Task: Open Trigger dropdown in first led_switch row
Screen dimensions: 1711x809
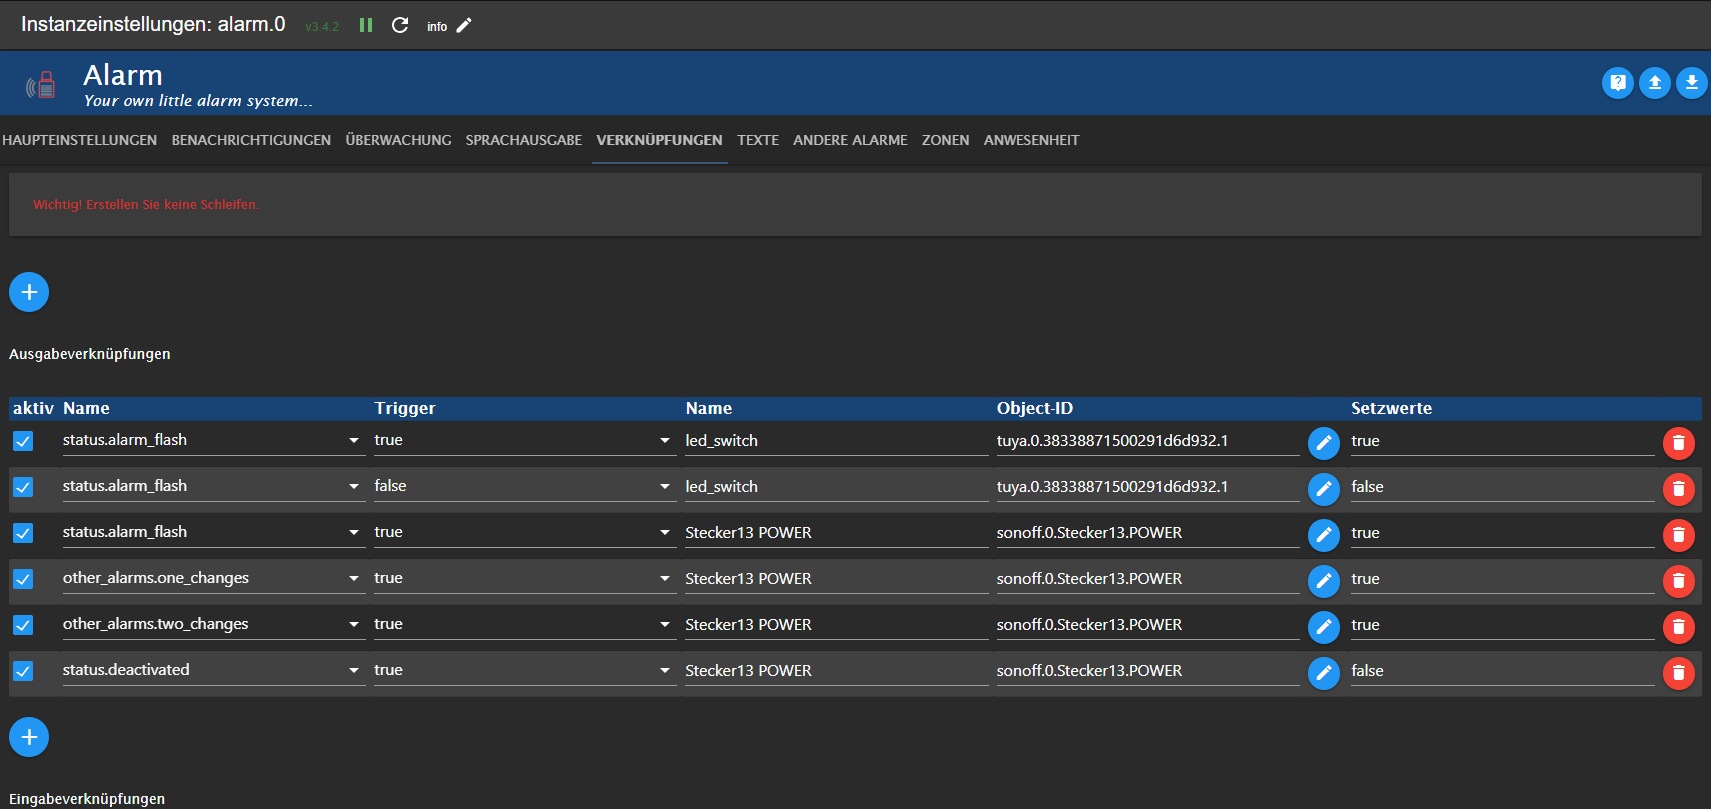Action: [x=525, y=440]
